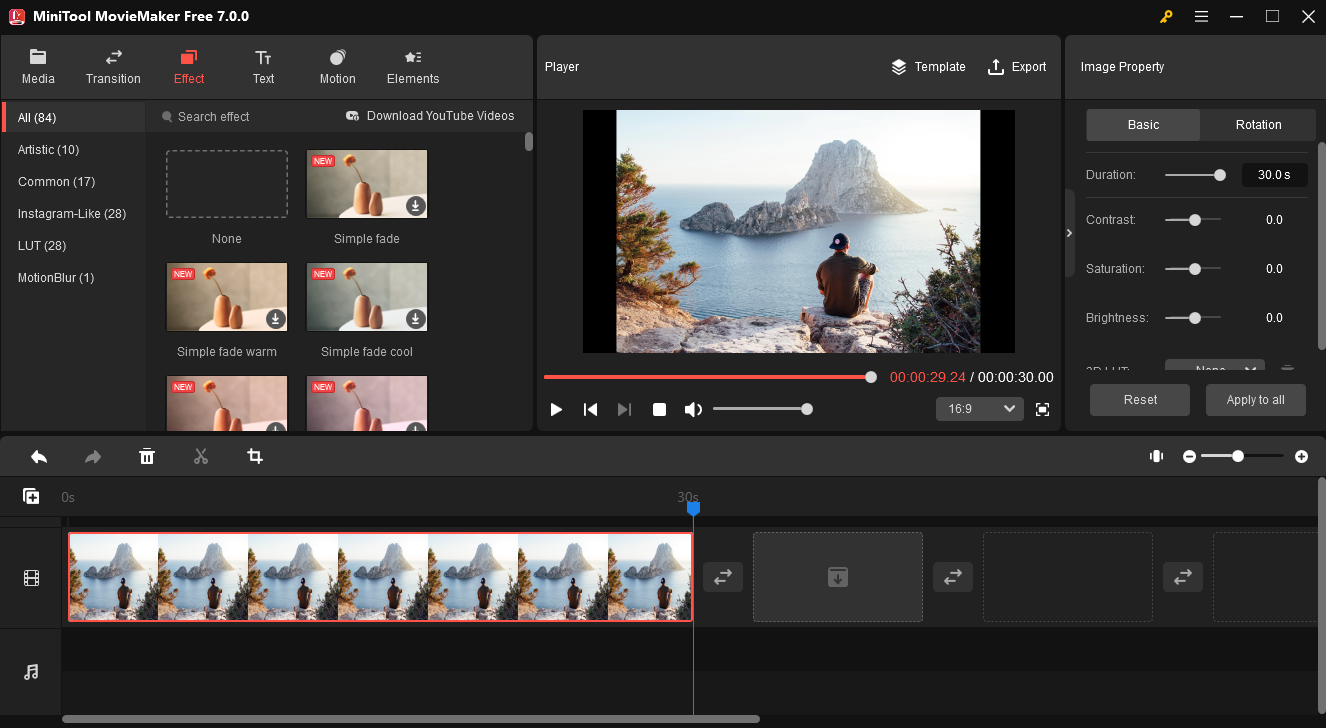This screenshot has width=1326, height=728.
Task: Select the crop tool icon
Action: pyautogui.click(x=255, y=456)
